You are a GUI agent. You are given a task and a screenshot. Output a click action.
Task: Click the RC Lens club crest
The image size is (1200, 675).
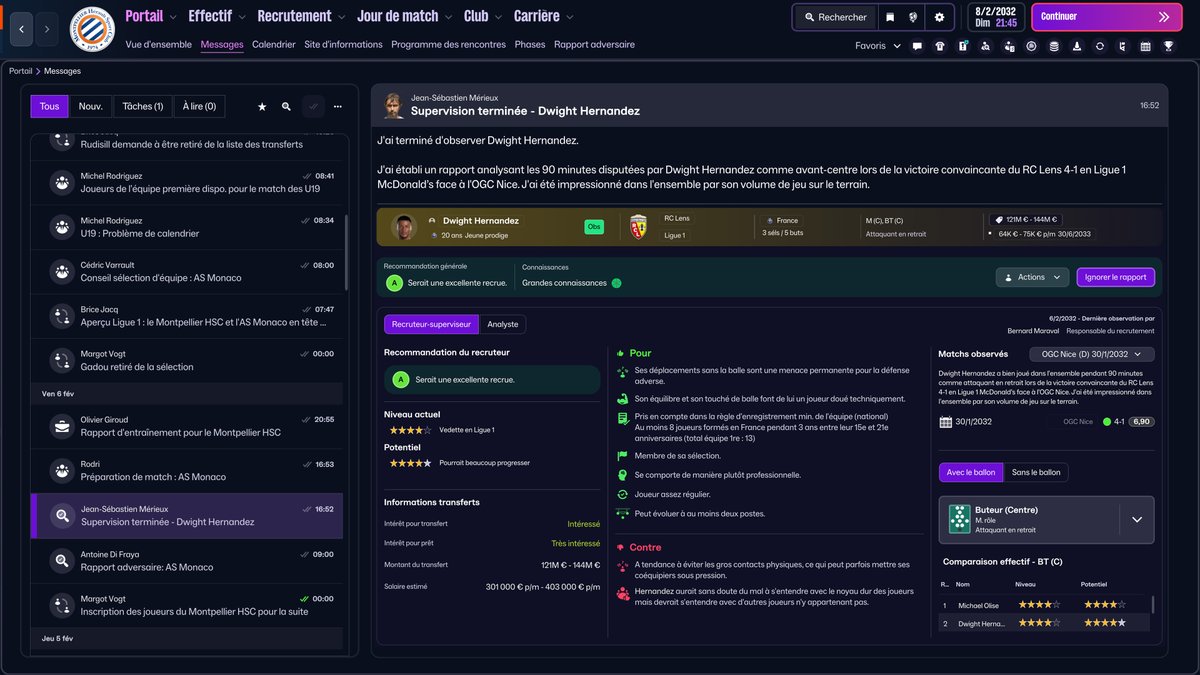[638, 227]
